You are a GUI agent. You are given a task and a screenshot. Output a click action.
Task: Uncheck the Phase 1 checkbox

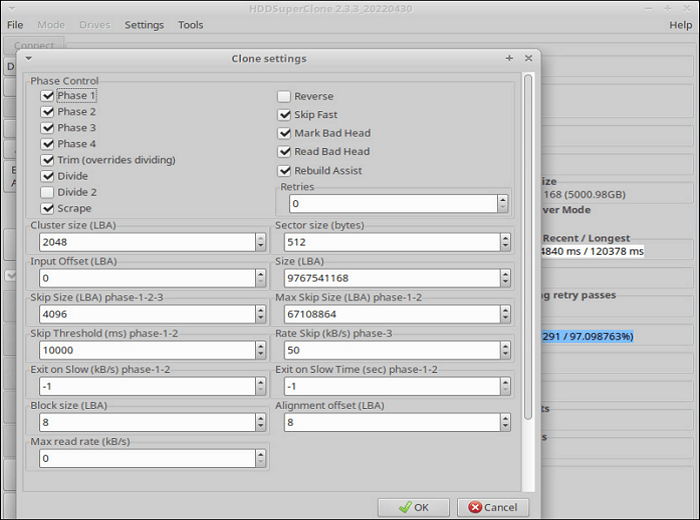pos(48,96)
